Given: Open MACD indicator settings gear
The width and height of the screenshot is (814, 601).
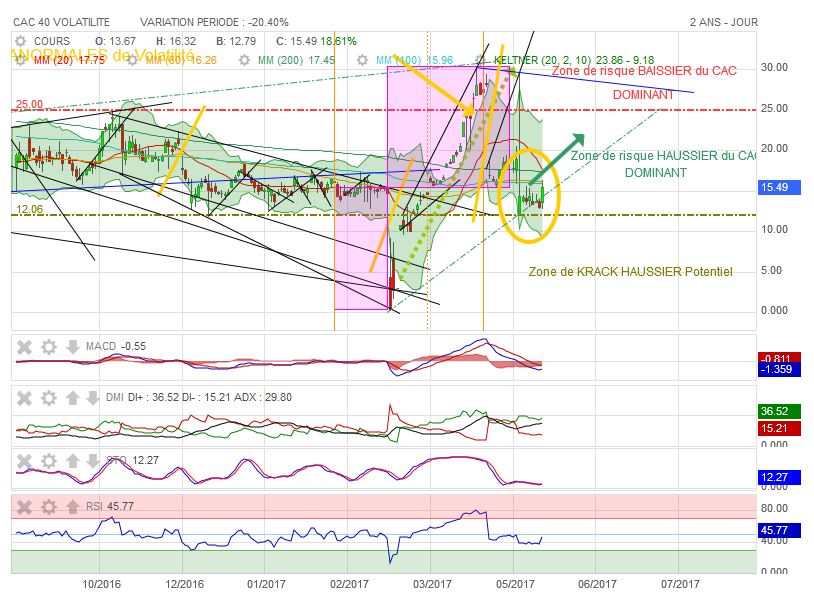Looking at the screenshot, I should (x=49, y=347).
